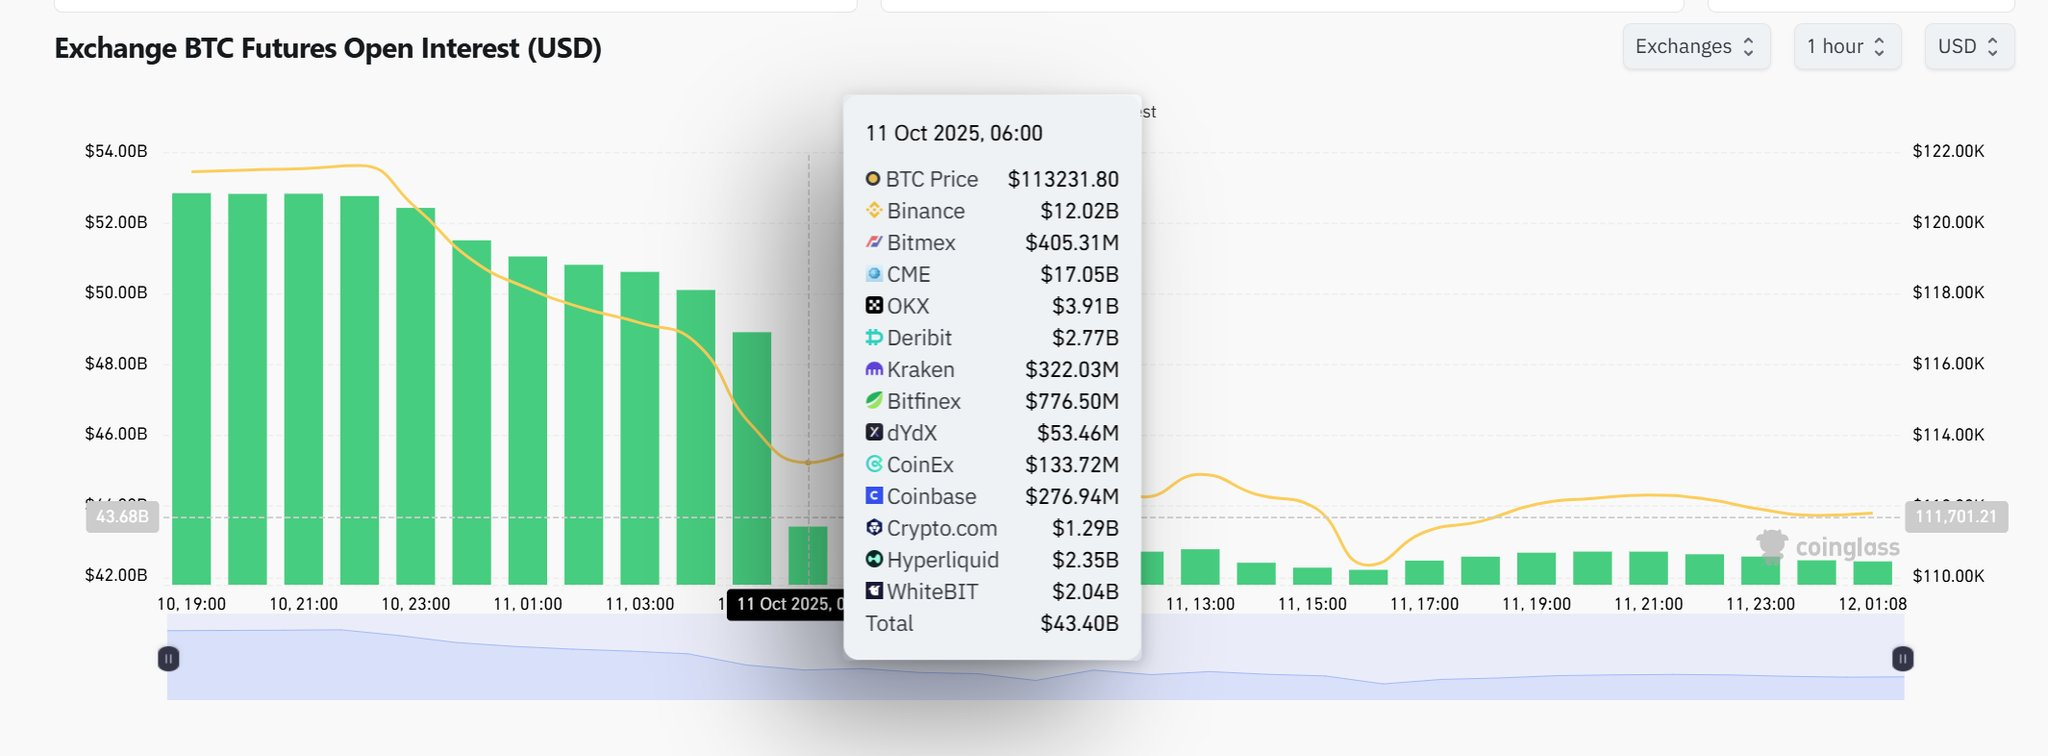Click the 11 Oct 2025 time axis marker

click(x=787, y=604)
